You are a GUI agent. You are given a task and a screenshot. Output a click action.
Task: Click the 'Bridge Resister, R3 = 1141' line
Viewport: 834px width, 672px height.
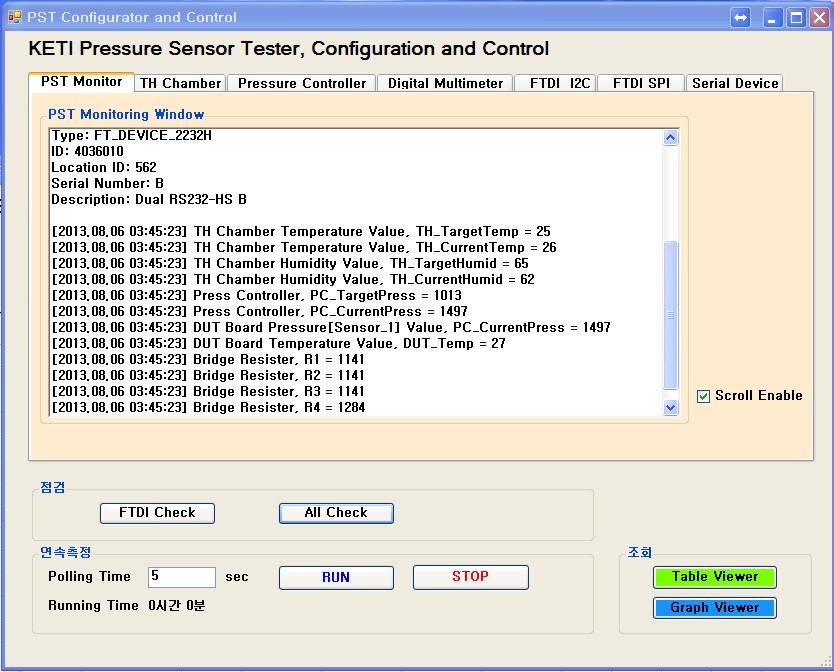(x=208, y=391)
